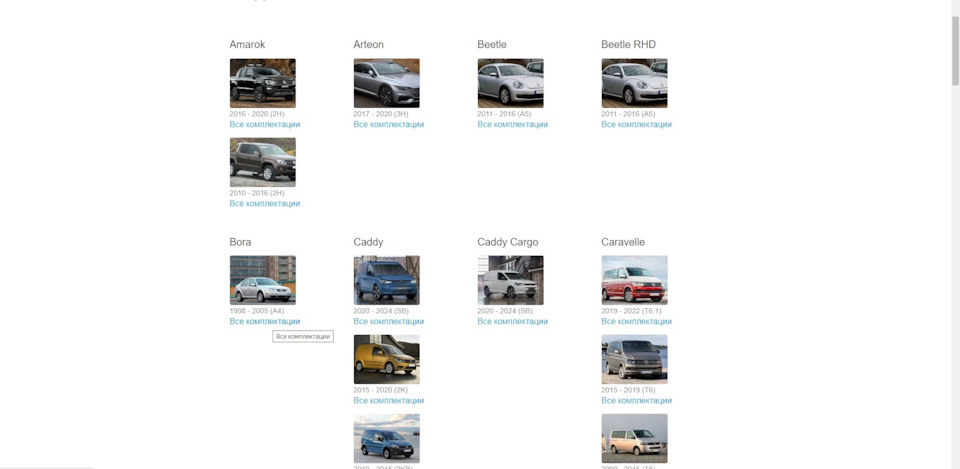Click the "Caddy Cargo" model heading
Screen dimensions: 960x469
508,242
